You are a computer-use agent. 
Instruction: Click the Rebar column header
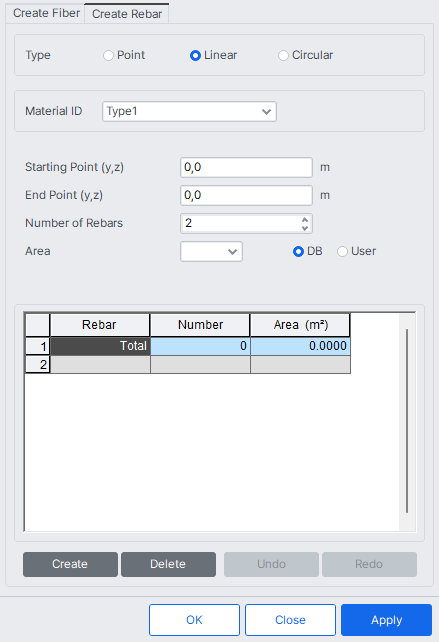(x=100, y=325)
